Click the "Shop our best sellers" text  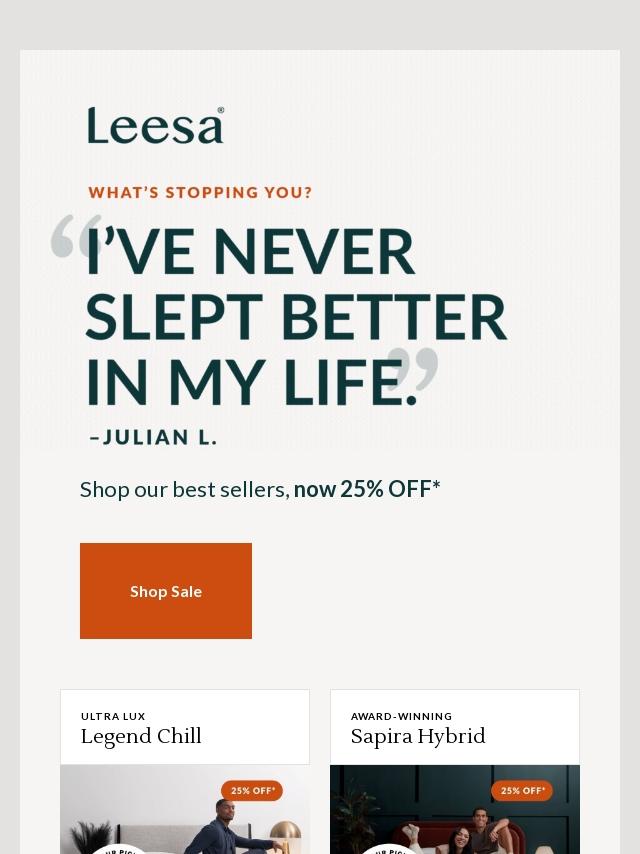pyautogui.click(x=184, y=489)
